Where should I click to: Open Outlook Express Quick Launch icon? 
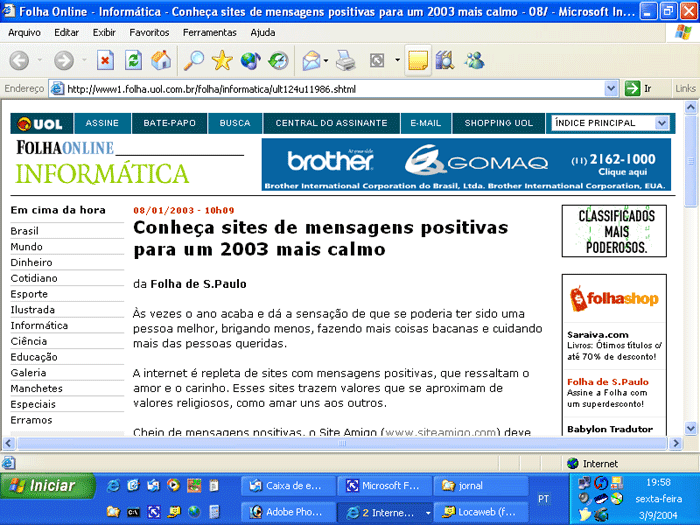pos(153,485)
